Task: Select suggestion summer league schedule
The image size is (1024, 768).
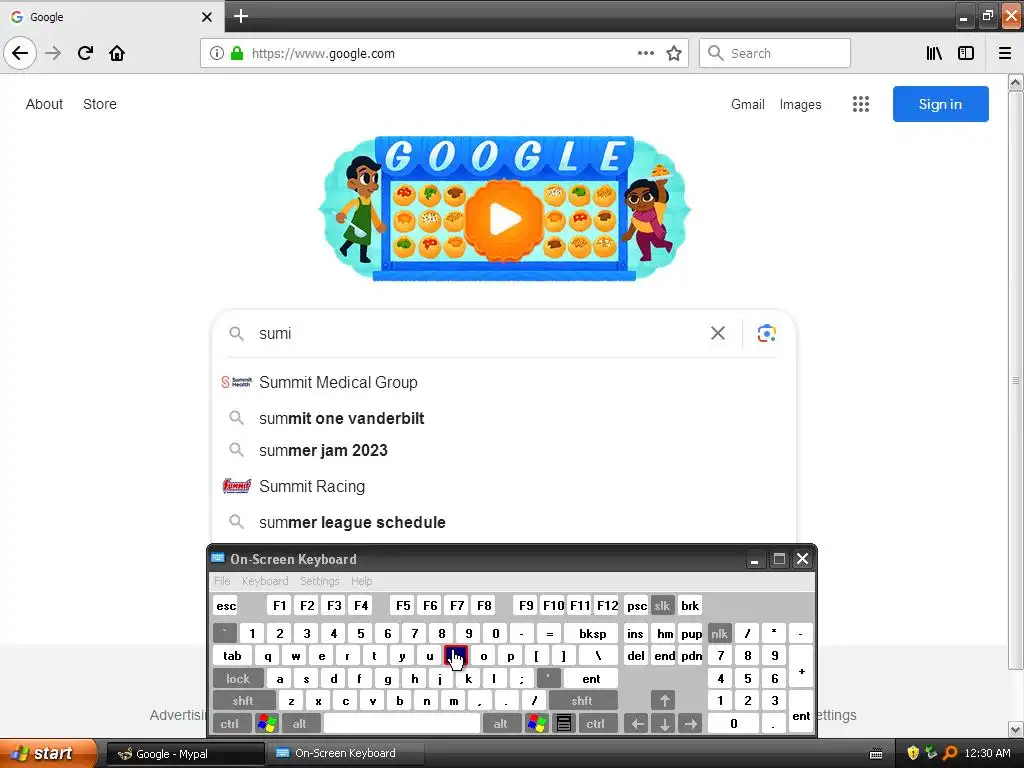Action: [504, 522]
